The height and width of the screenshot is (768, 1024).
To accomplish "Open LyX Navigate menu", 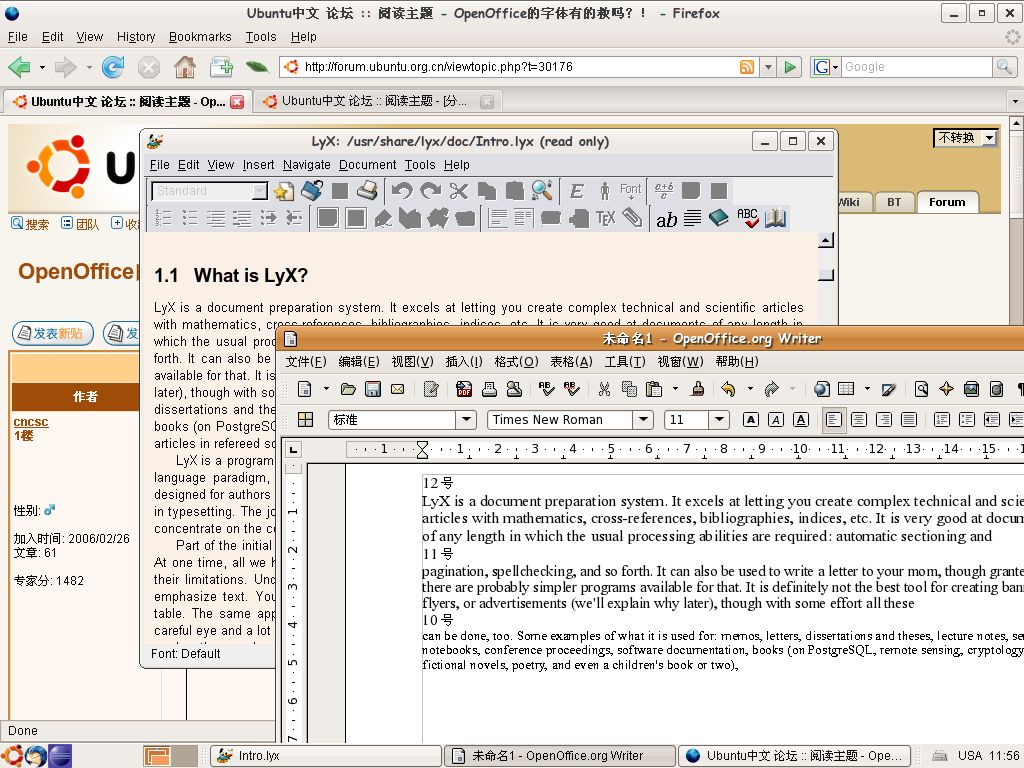I will [x=306, y=165].
